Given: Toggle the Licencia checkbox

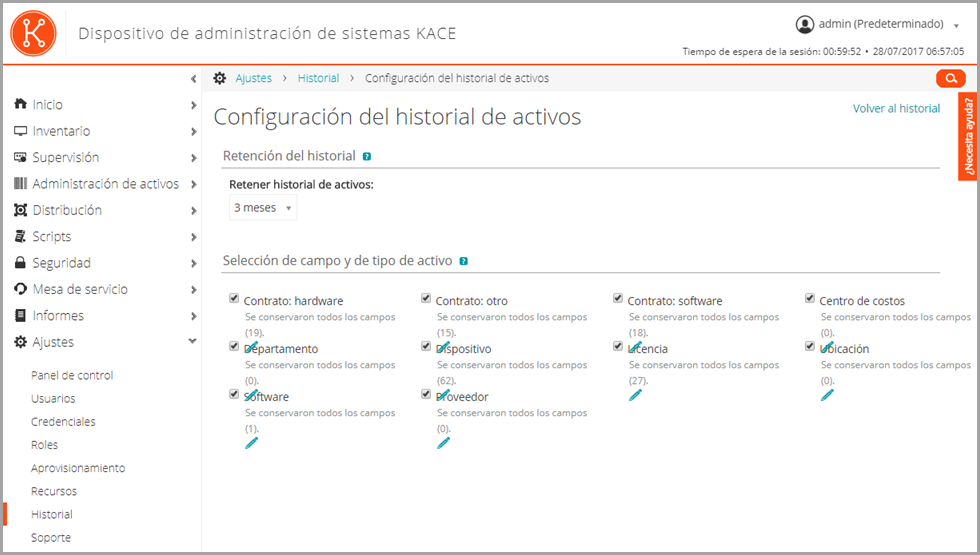Looking at the screenshot, I should click(618, 346).
